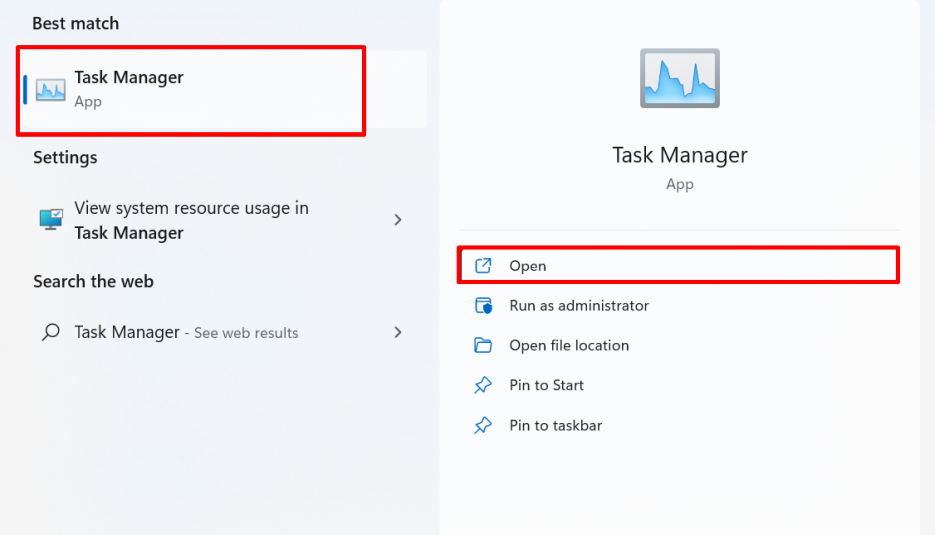935x535 pixels.
Task: Expand the Task Manager web results chevron
Action: tap(398, 332)
